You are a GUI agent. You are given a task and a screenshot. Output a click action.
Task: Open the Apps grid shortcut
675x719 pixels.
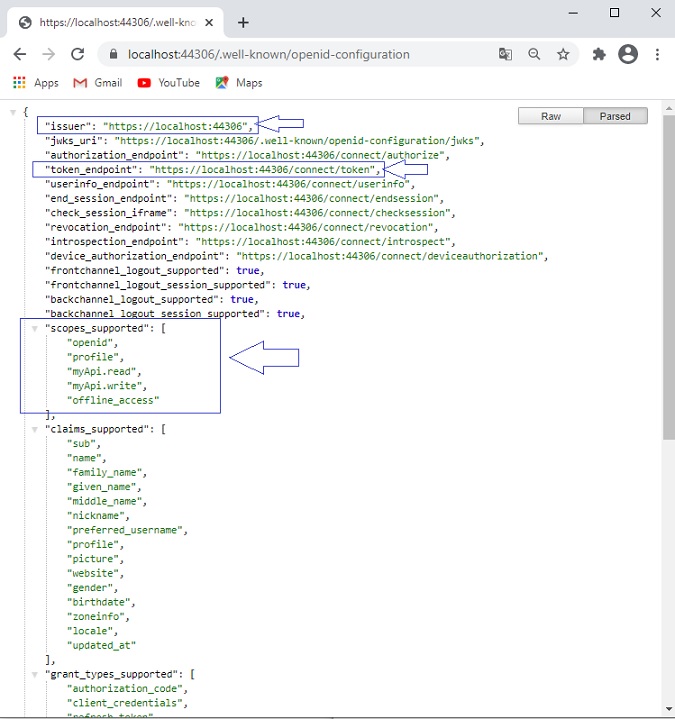36,83
